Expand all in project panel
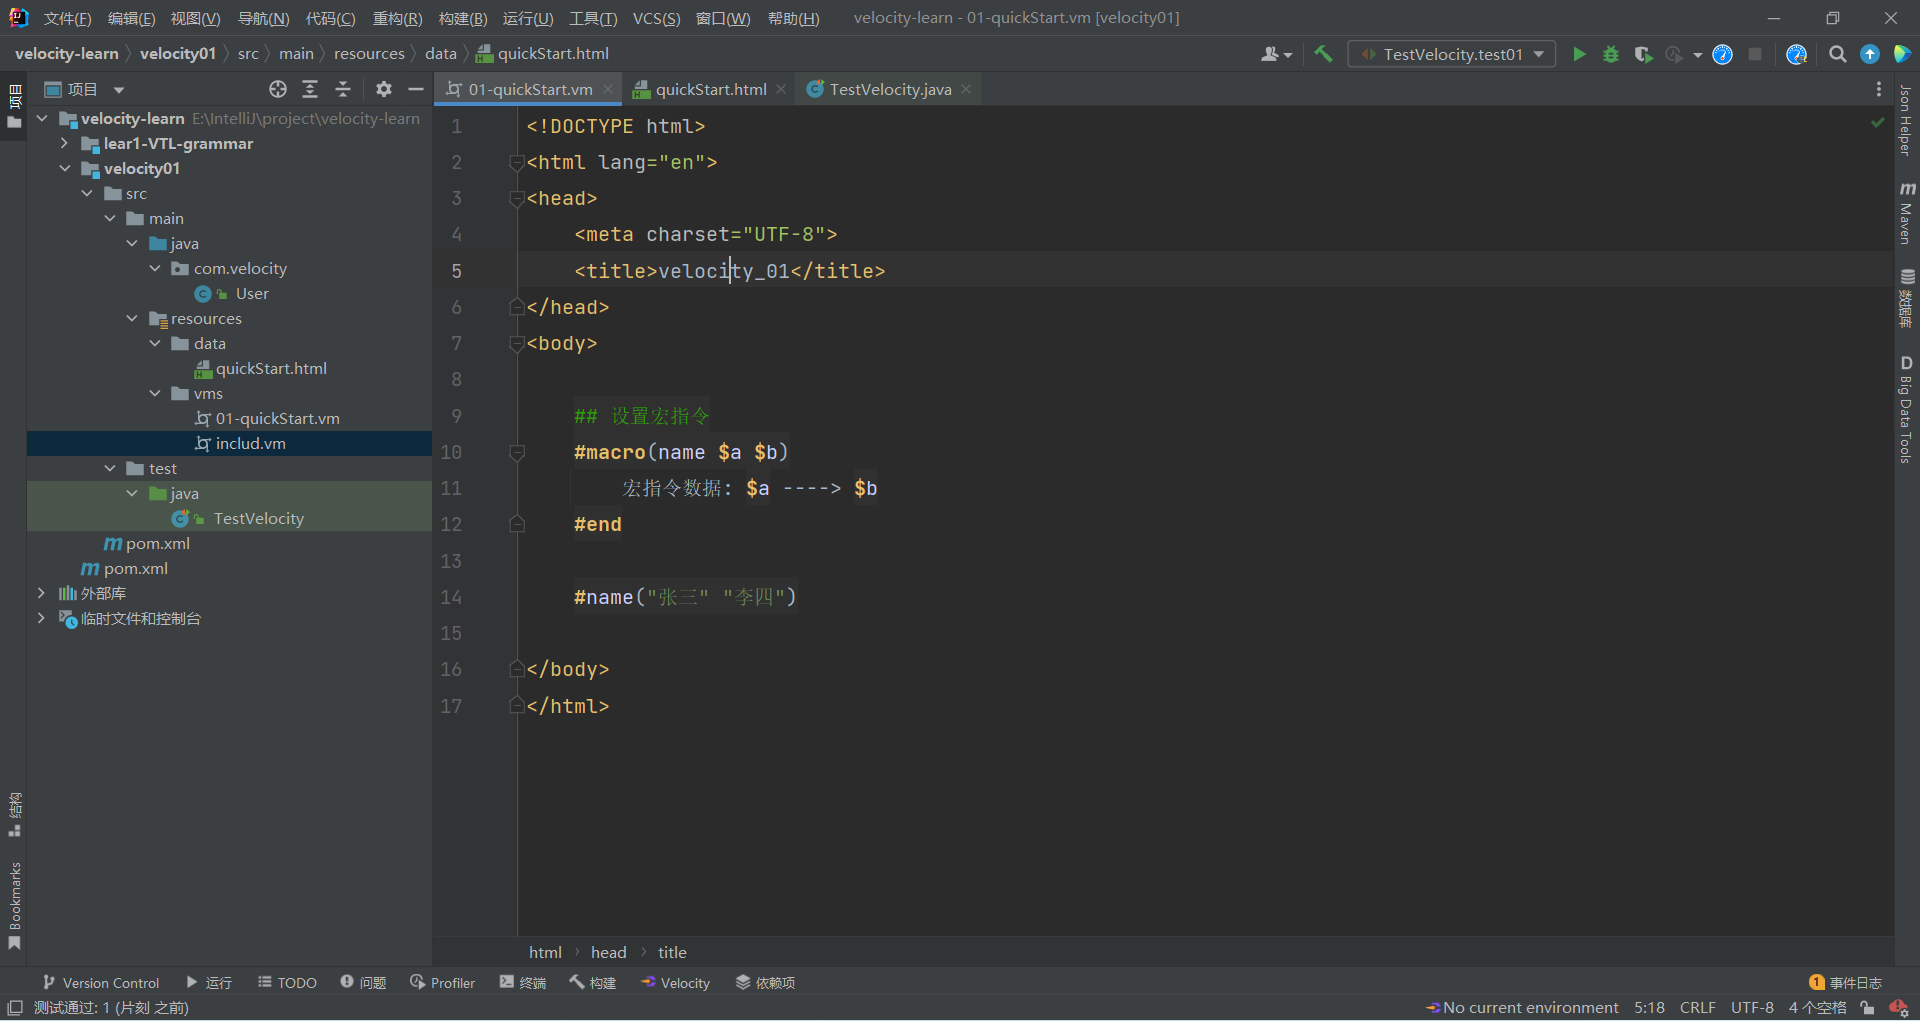 tap(310, 89)
